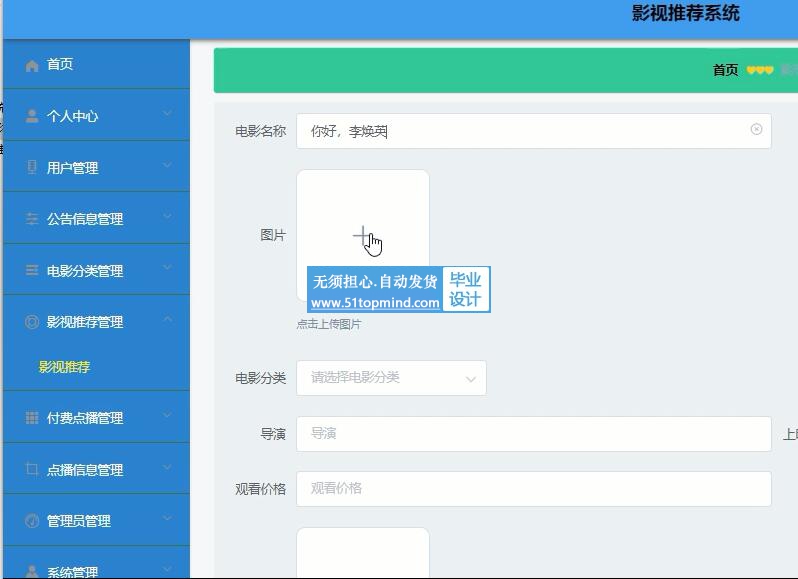
Task: Click the icon beside 用户管理
Action: coord(32,167)
